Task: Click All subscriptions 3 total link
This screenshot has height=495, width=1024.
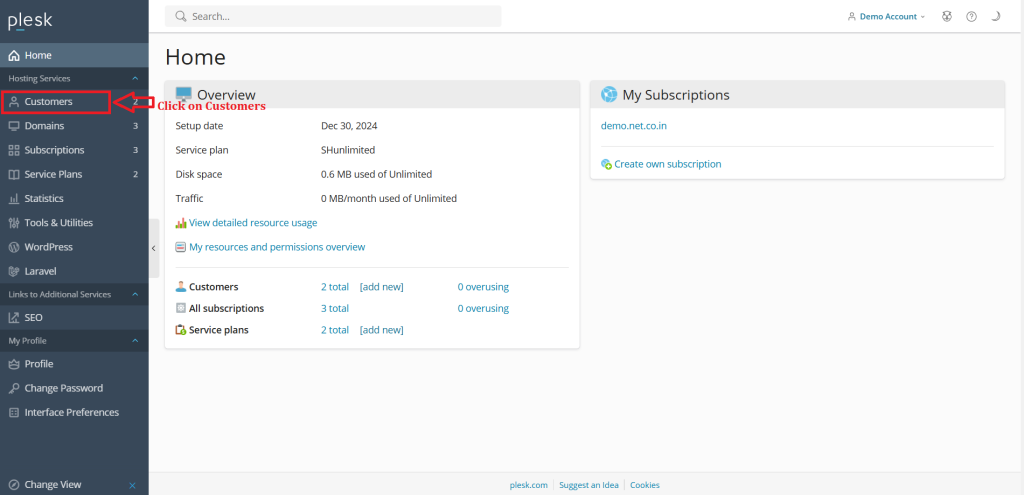Action: click(335, 308)
